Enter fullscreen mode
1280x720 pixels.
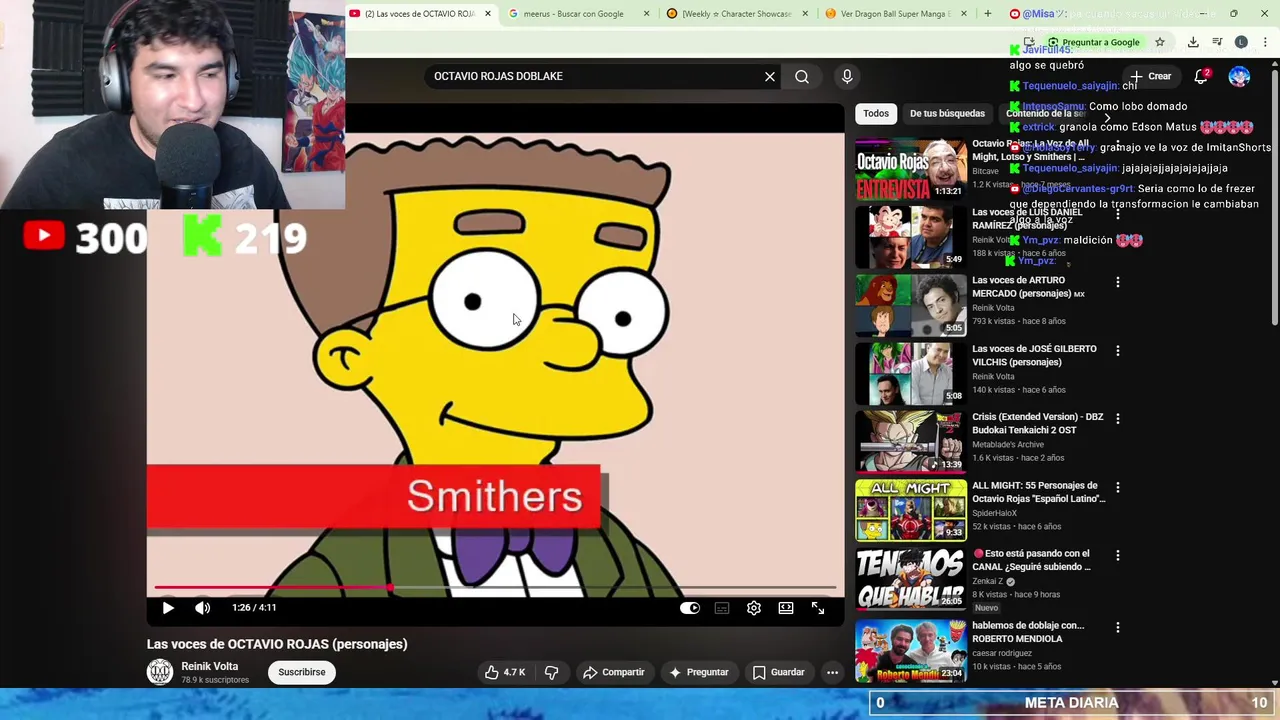point(818,608)
